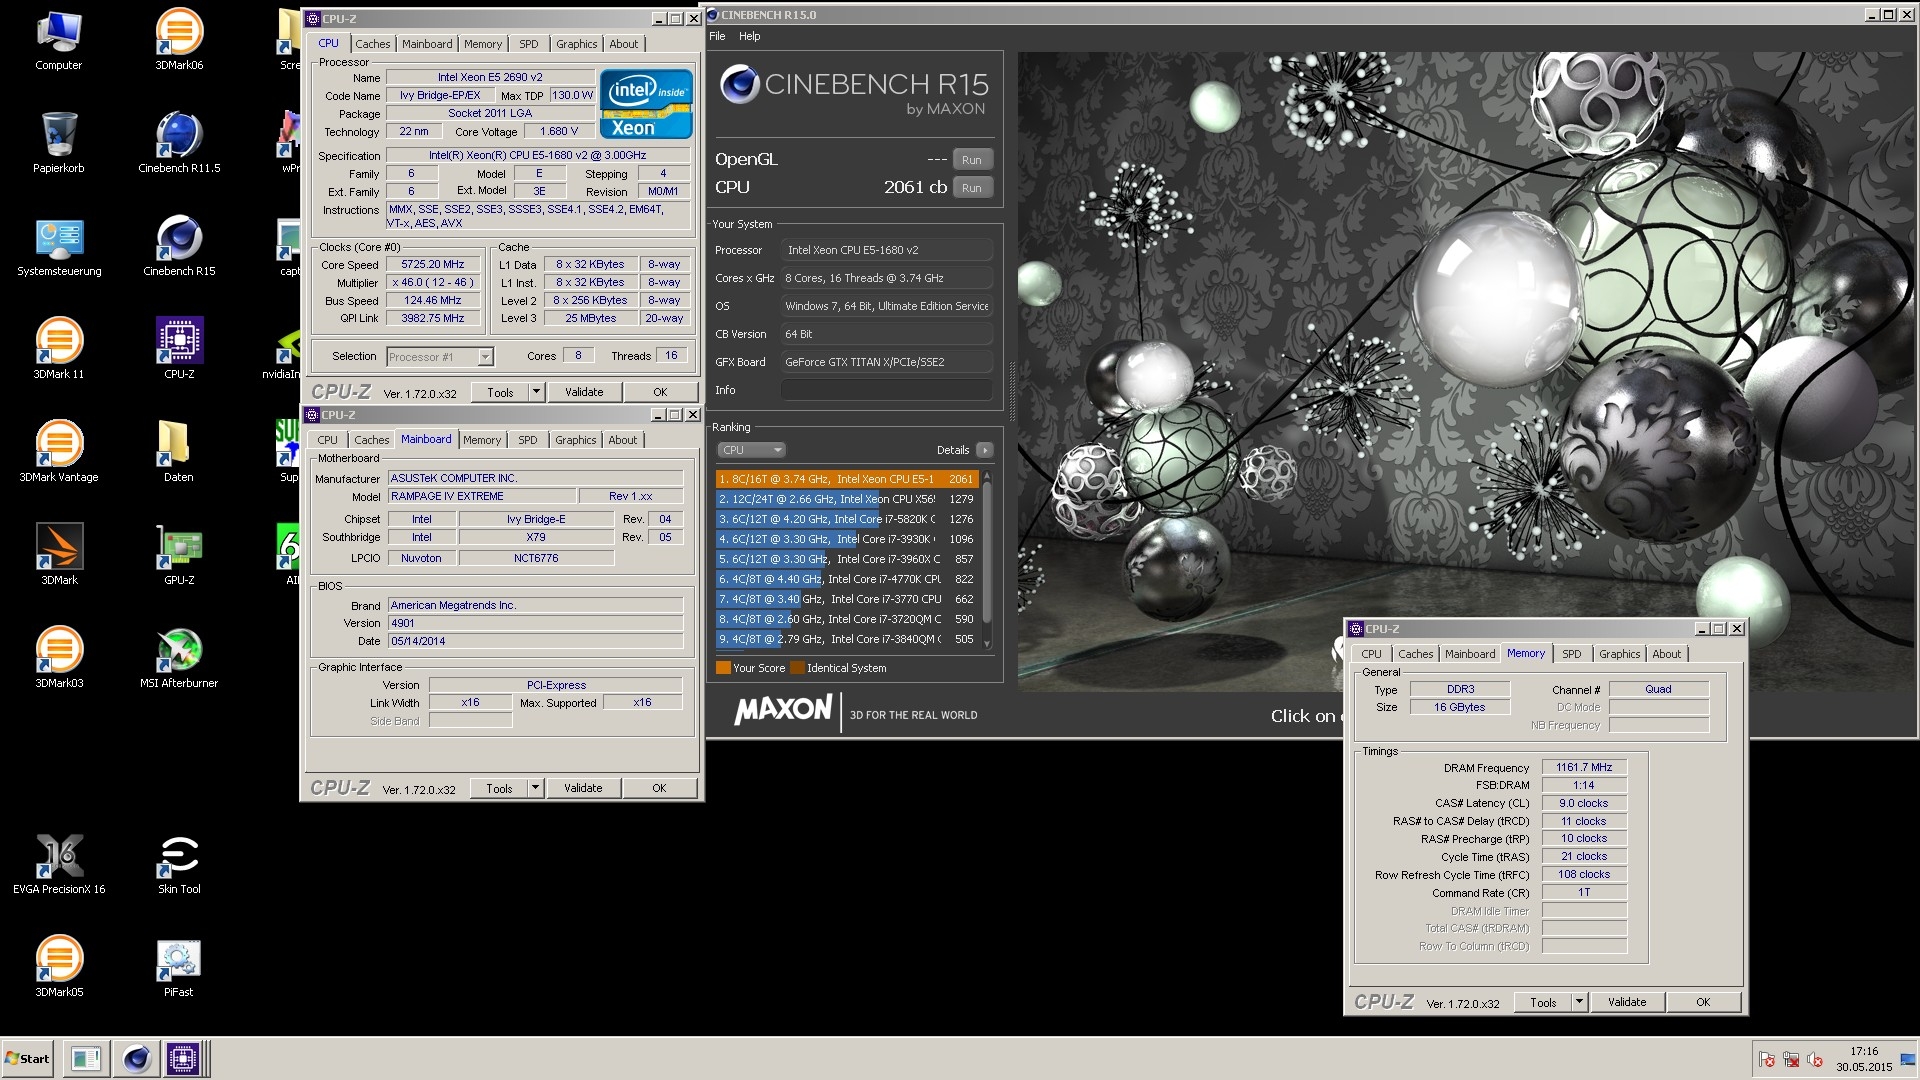This screenshot has width=1920, height=1080.
Task: Click Core Speed value 5725.20 MHz
Action: click(x=433, y=265)
